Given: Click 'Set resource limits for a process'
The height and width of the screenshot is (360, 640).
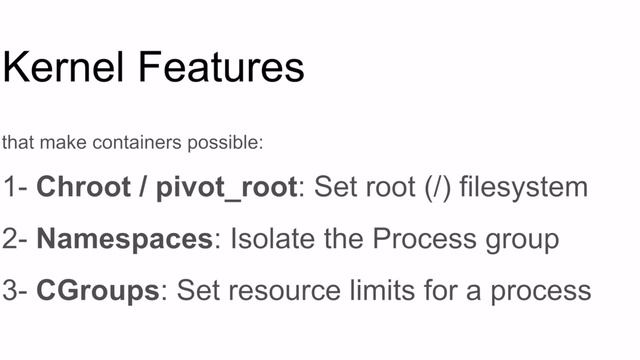Looking at the screenshot, I should point(384,291).
